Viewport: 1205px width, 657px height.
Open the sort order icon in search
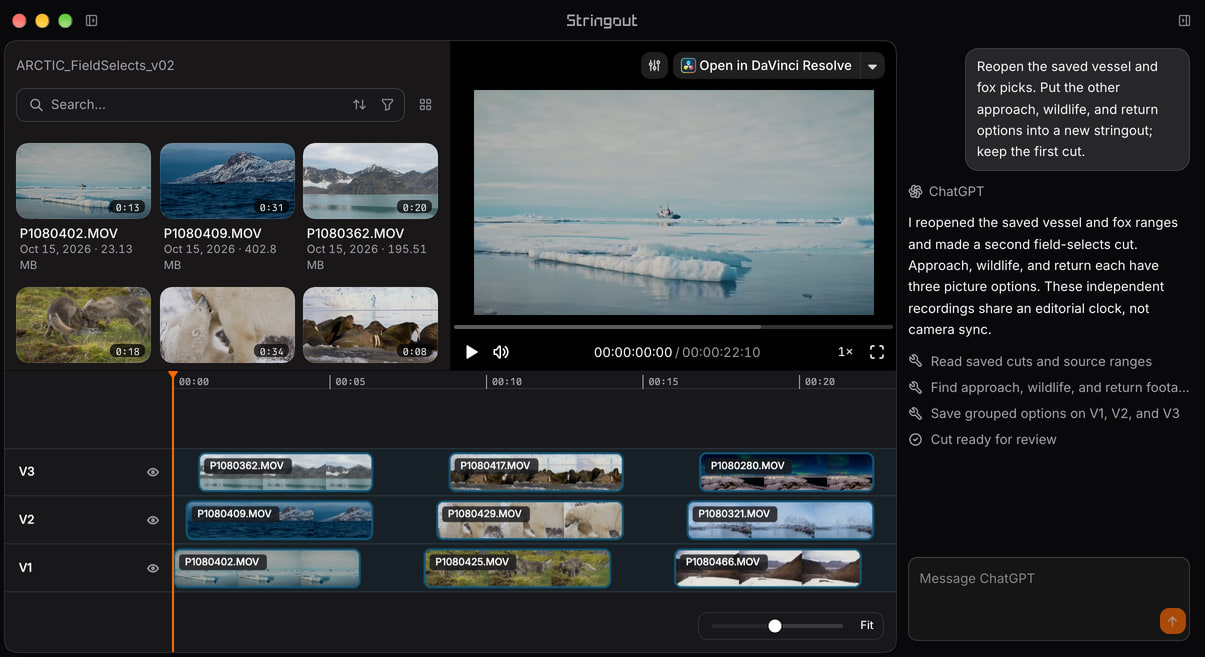click(359, 104)
